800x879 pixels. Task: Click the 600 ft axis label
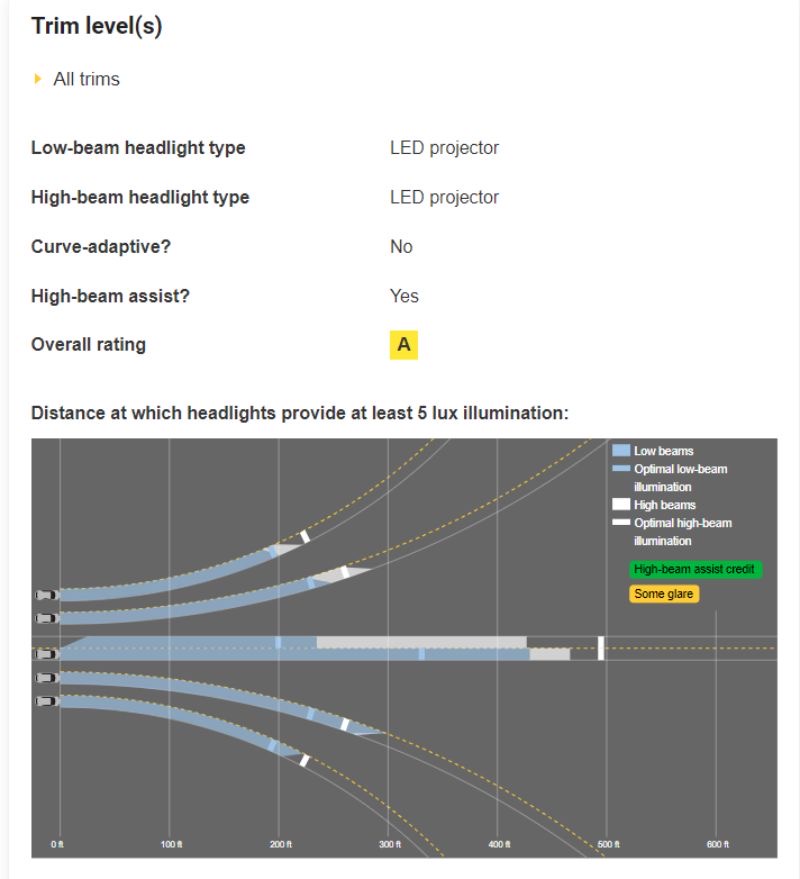(x=718, y=844)
